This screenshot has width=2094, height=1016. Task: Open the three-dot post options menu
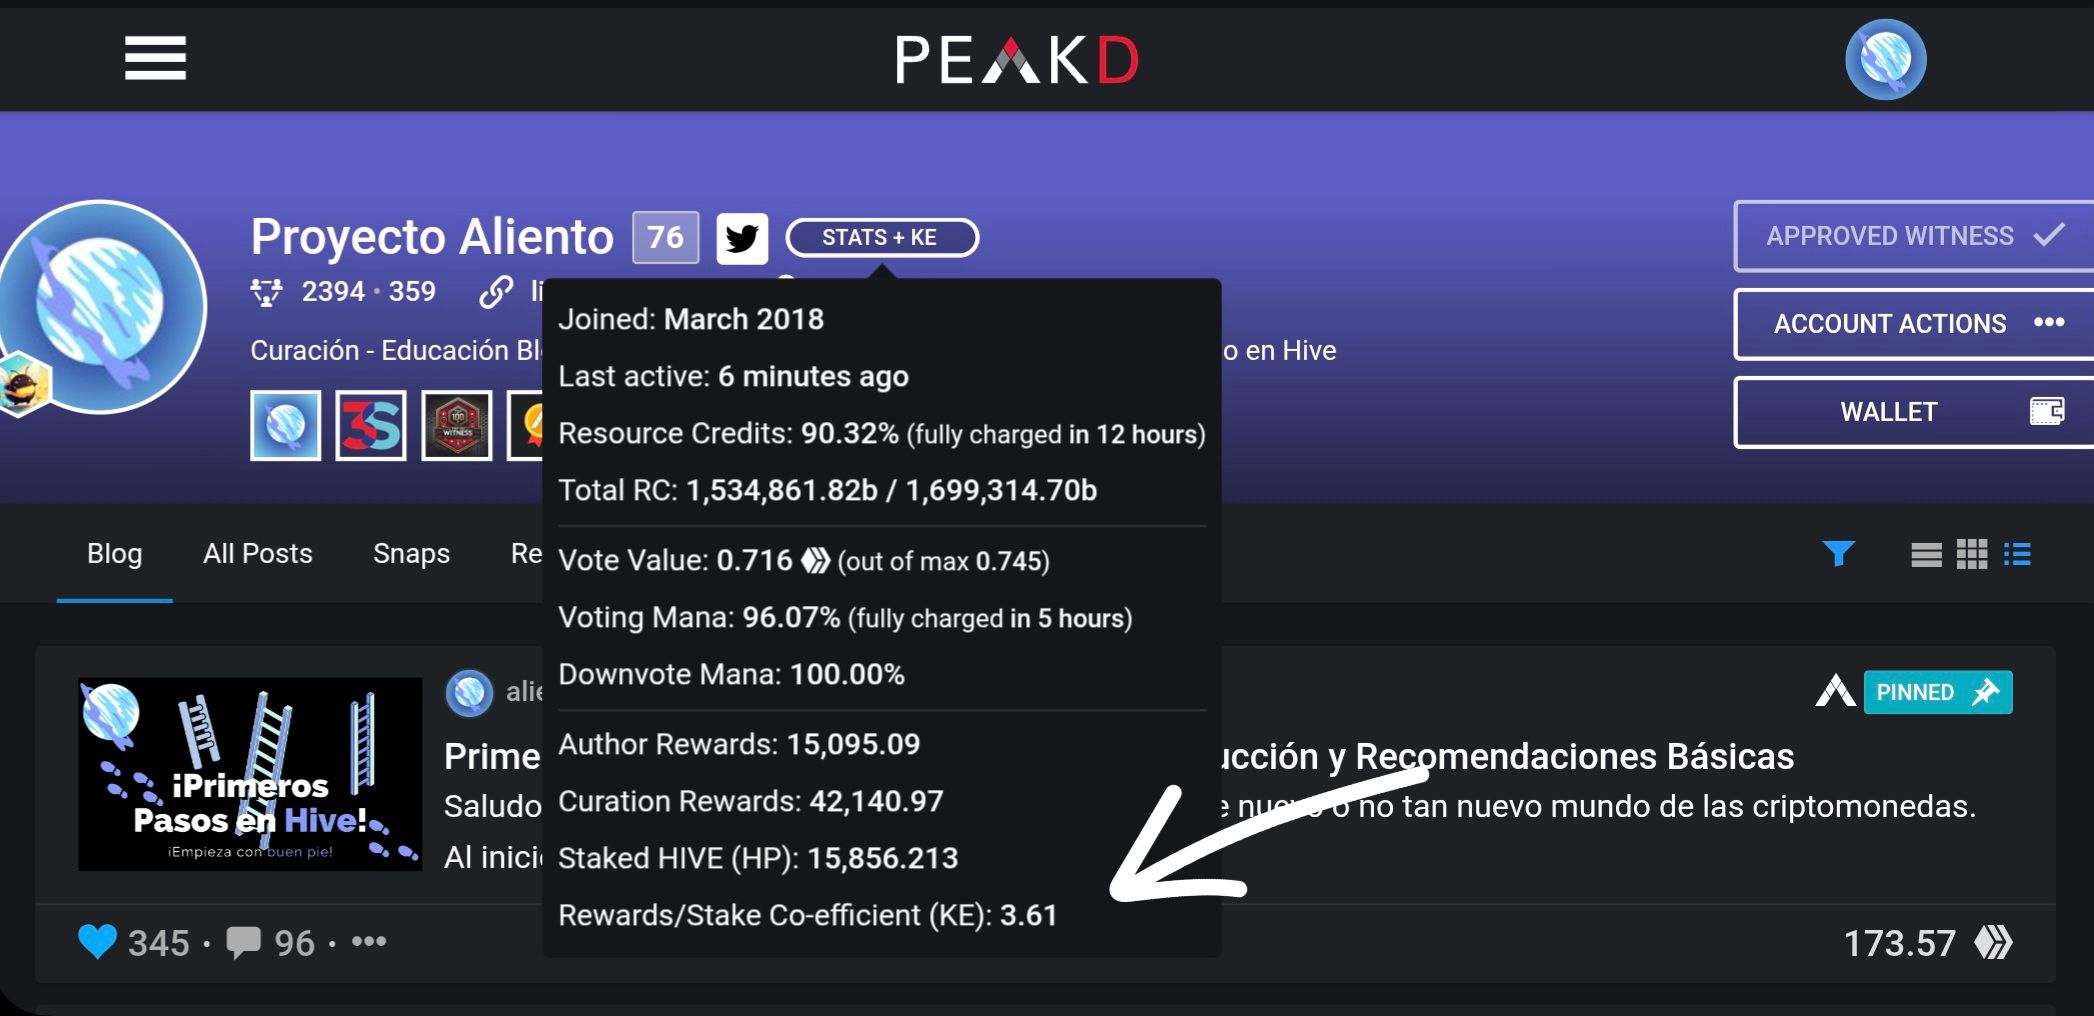point(369,941)
